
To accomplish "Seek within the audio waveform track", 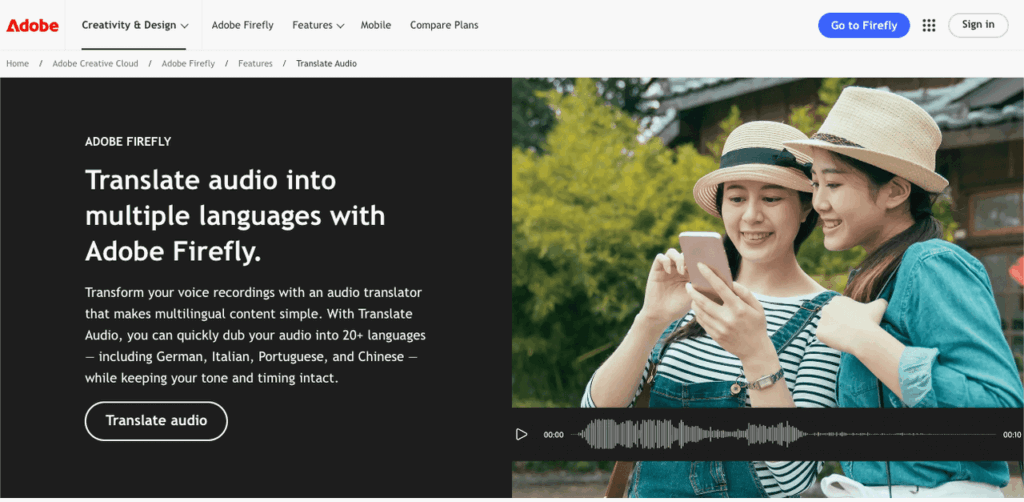I will [x=784, y=434].
